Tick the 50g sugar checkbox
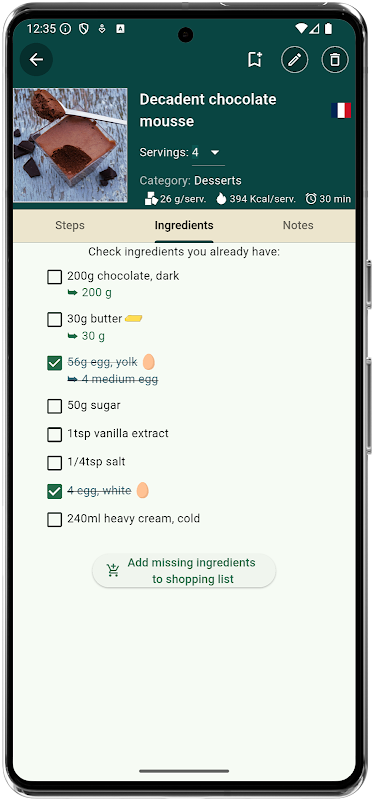Viewport: 372px width, 800px height. (x=55, y=407)
